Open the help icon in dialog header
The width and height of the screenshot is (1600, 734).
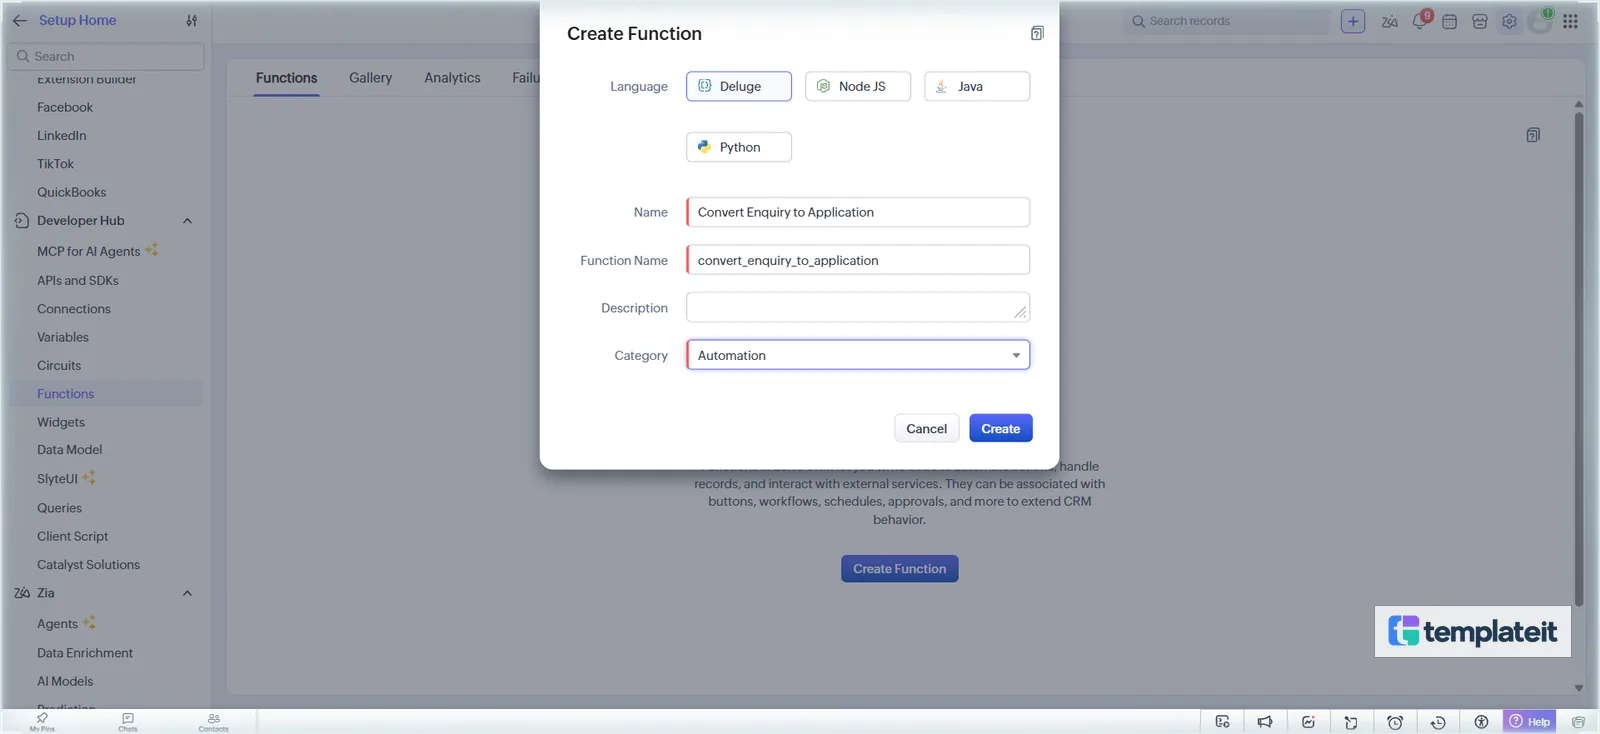pos(1037,33)
